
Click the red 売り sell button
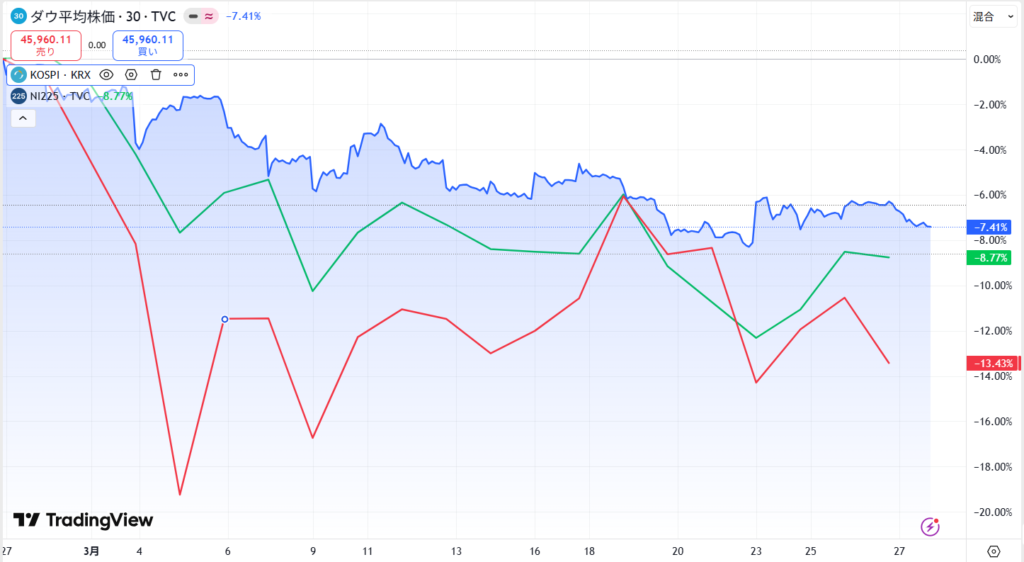click(46, 45)
